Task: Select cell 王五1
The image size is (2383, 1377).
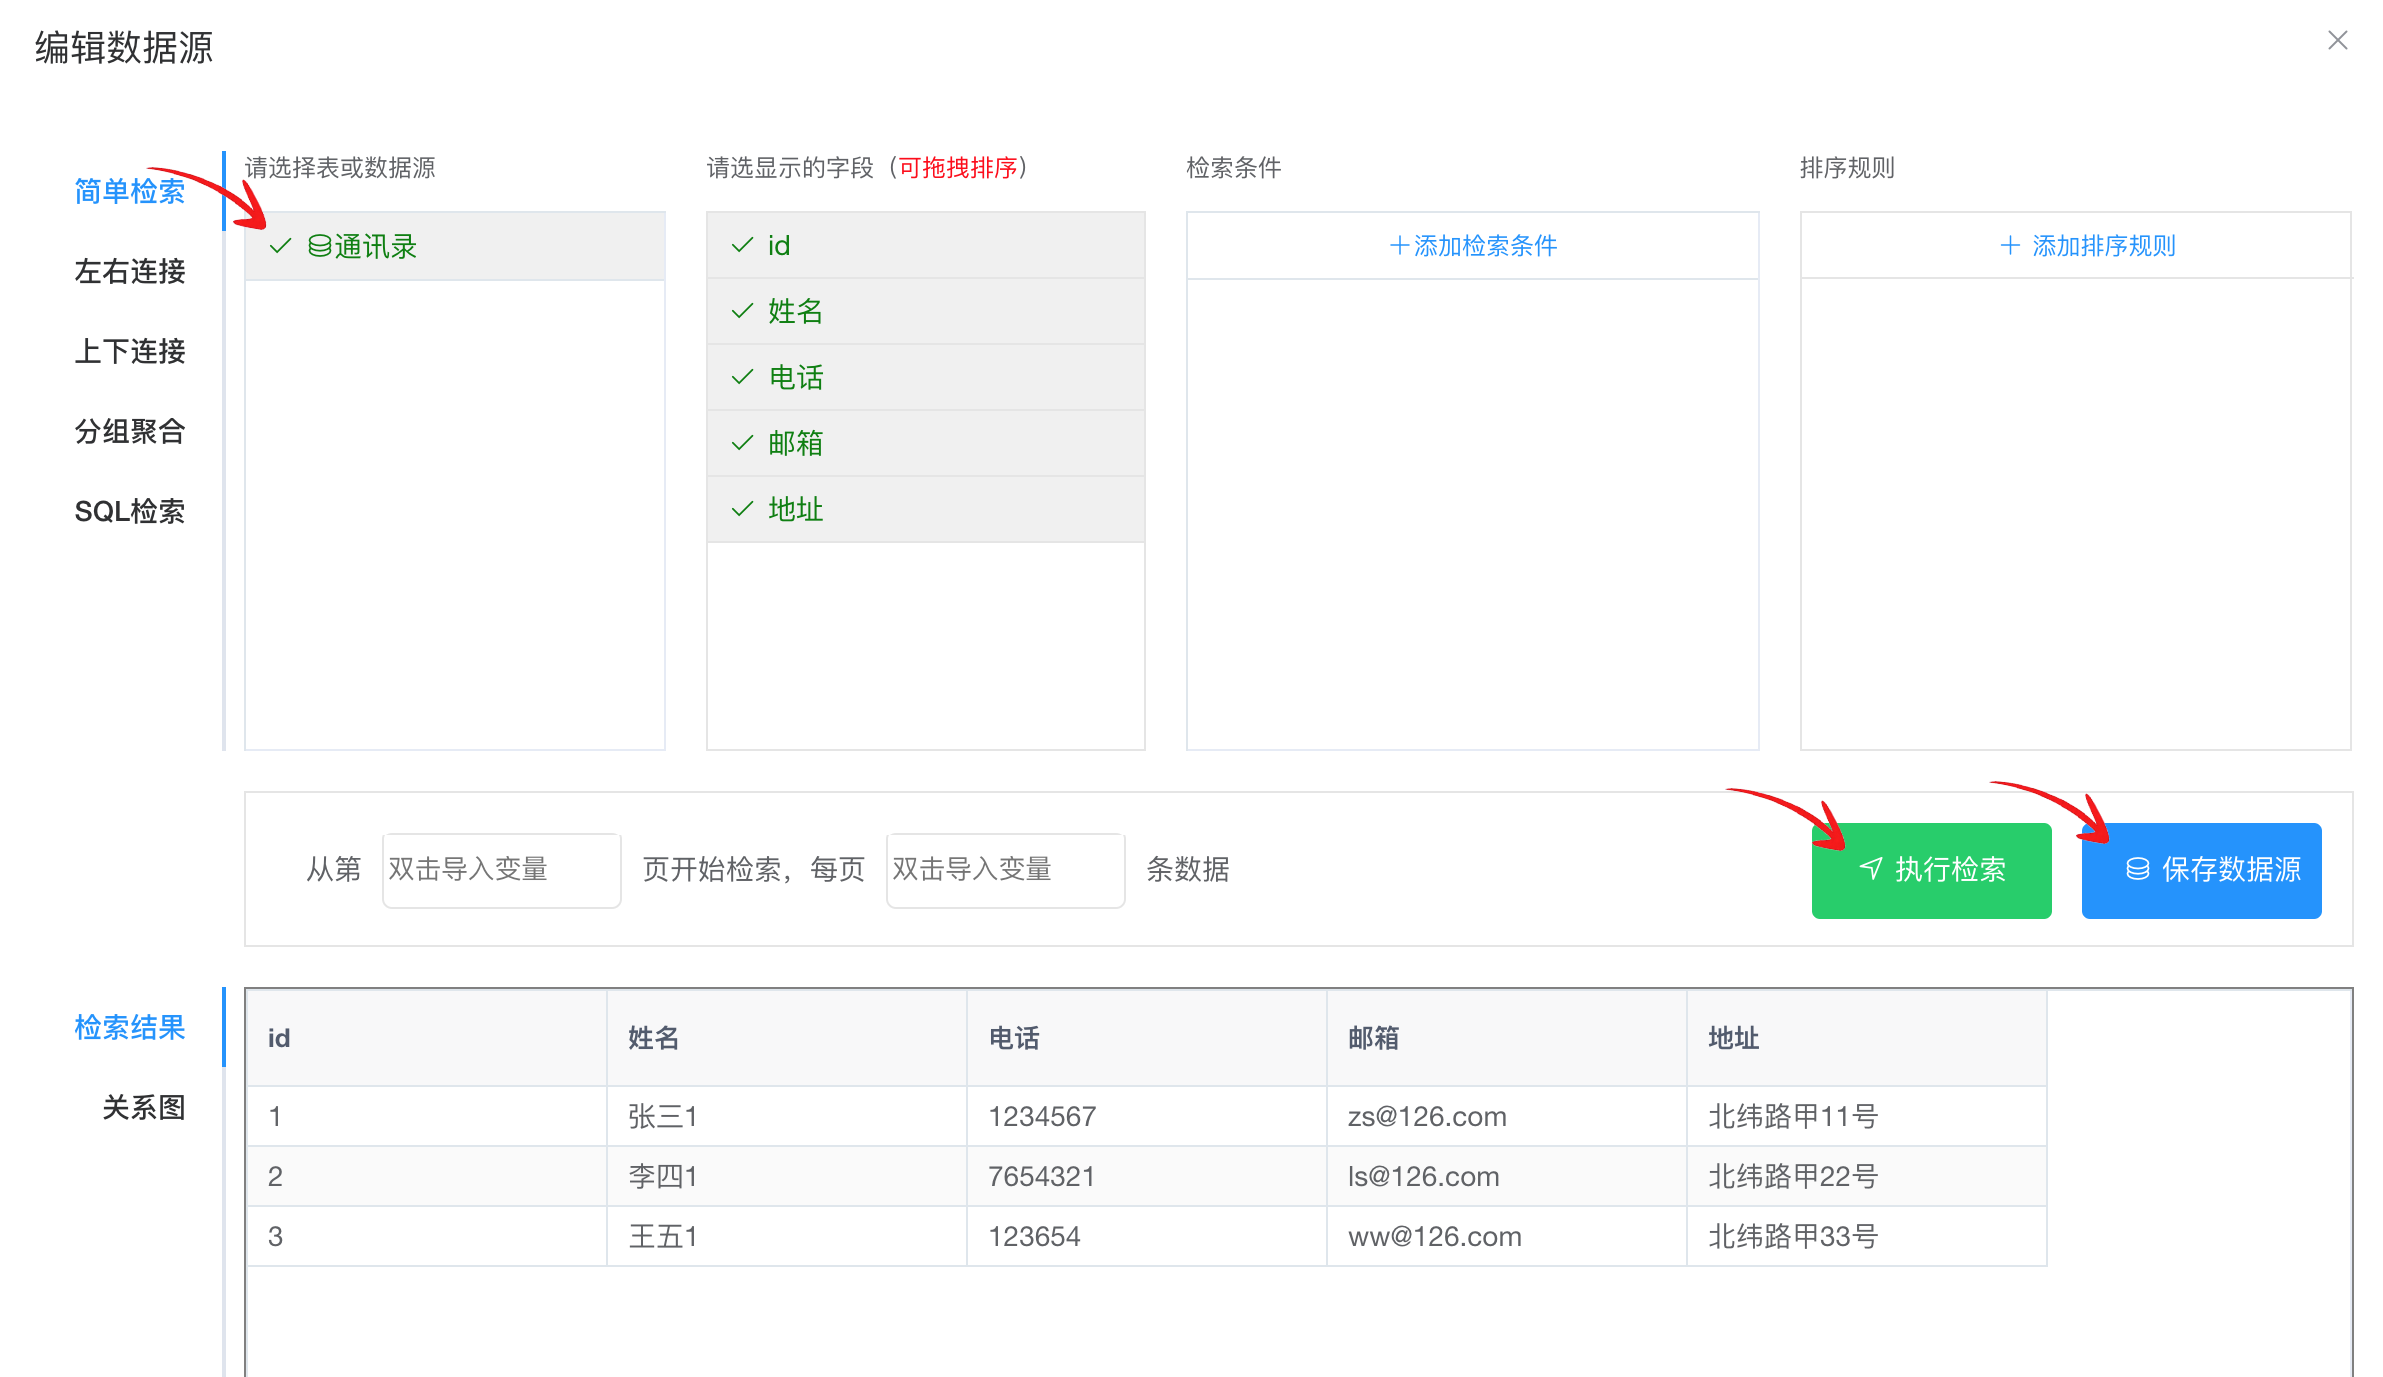Action: click(787, 1236)
